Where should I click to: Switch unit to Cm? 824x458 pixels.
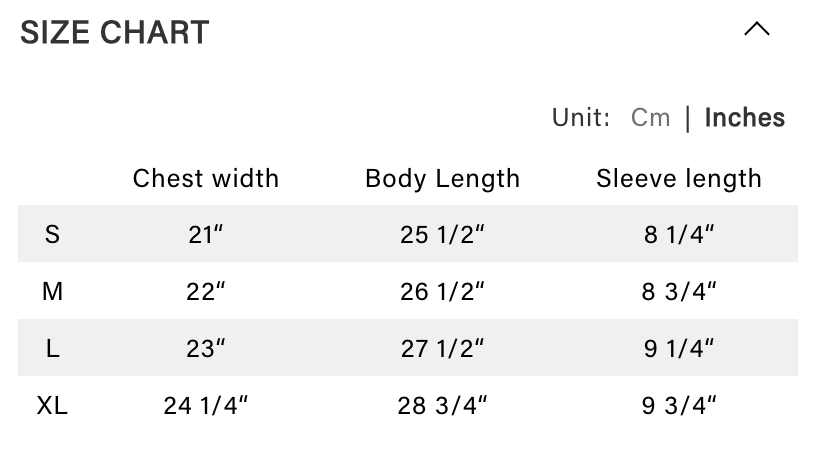[x=650, y=118]
